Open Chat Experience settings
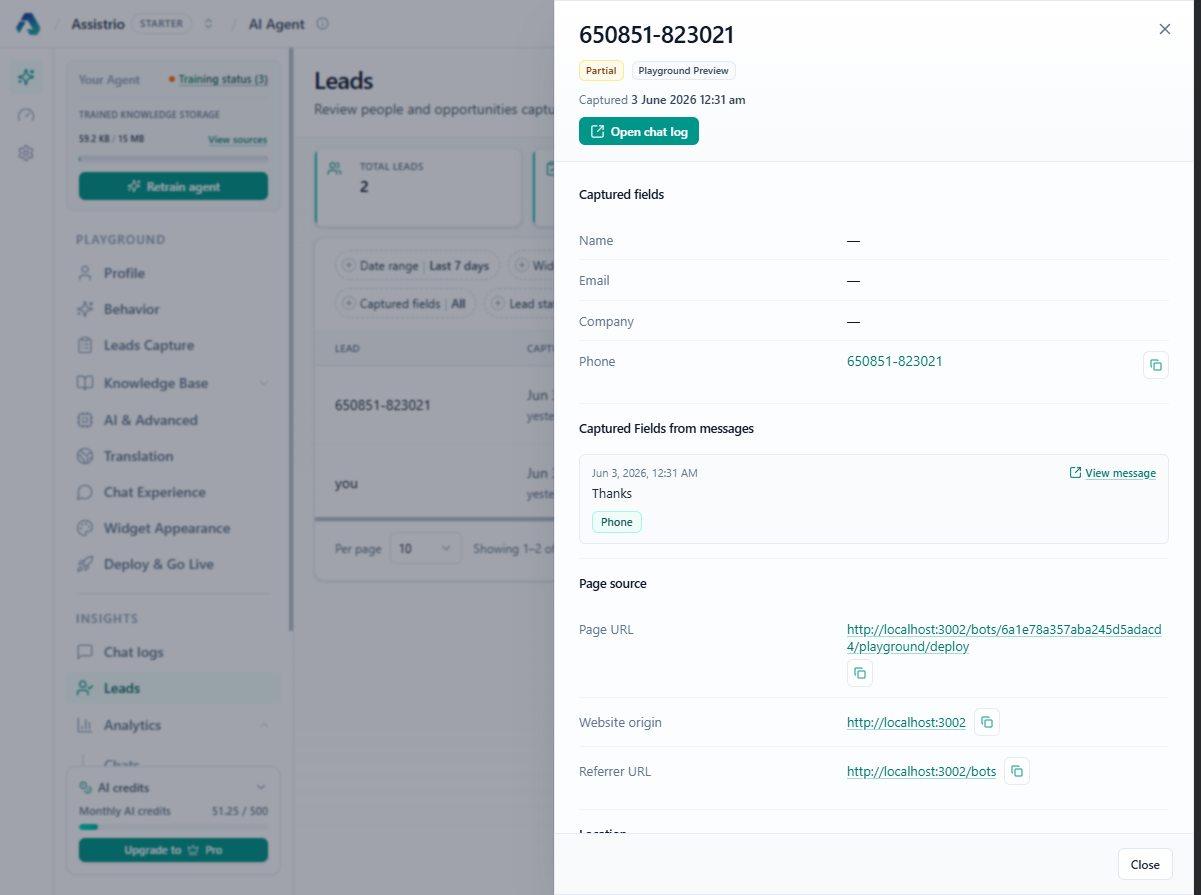The width and height of the screenshot is (1201, 895). point(172,492)
